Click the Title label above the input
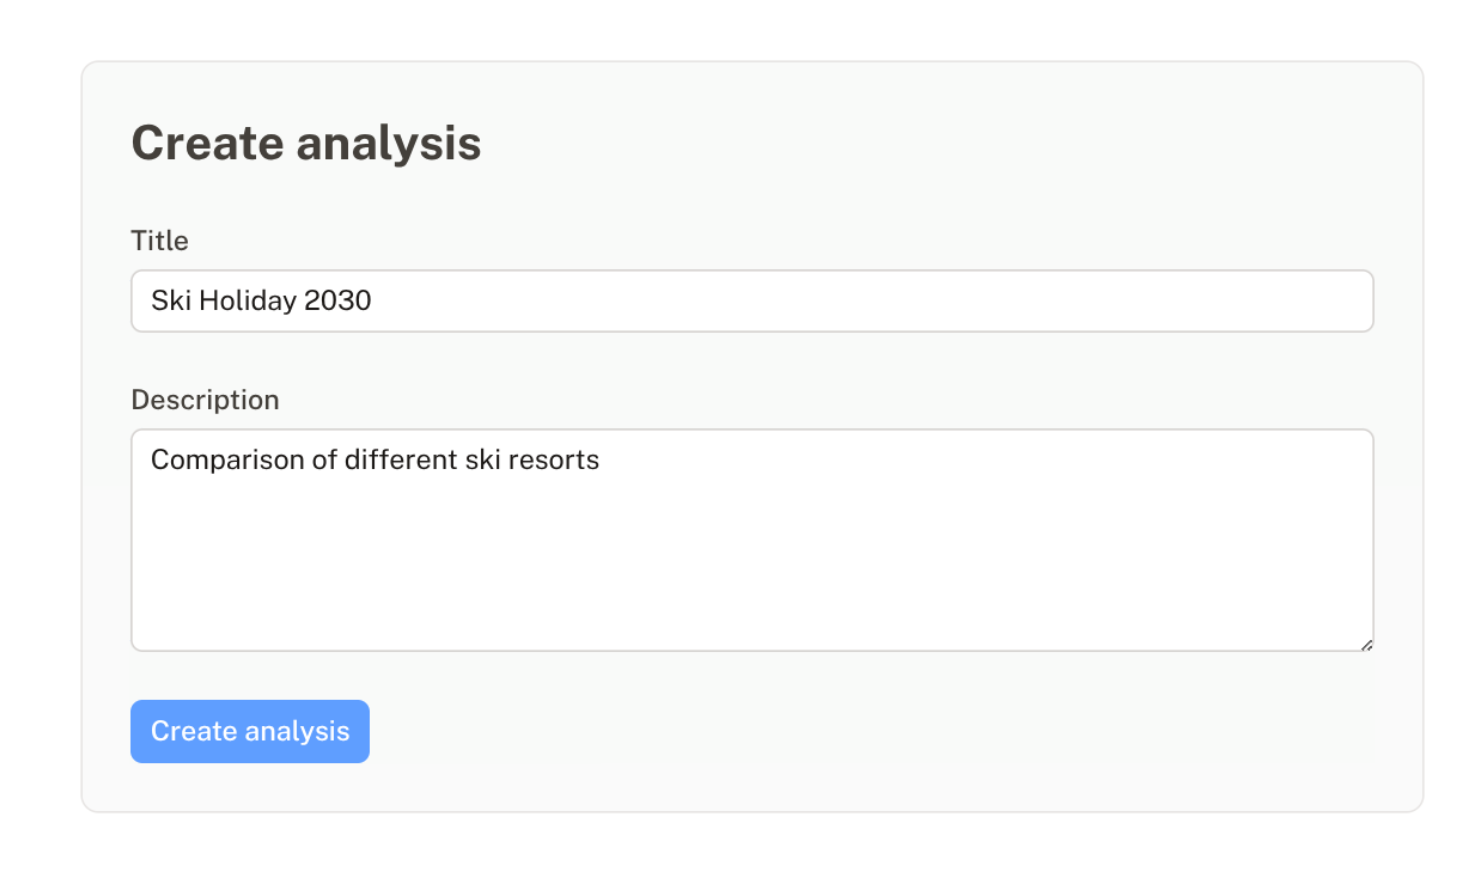1481x873 pixels. (158, 240)
